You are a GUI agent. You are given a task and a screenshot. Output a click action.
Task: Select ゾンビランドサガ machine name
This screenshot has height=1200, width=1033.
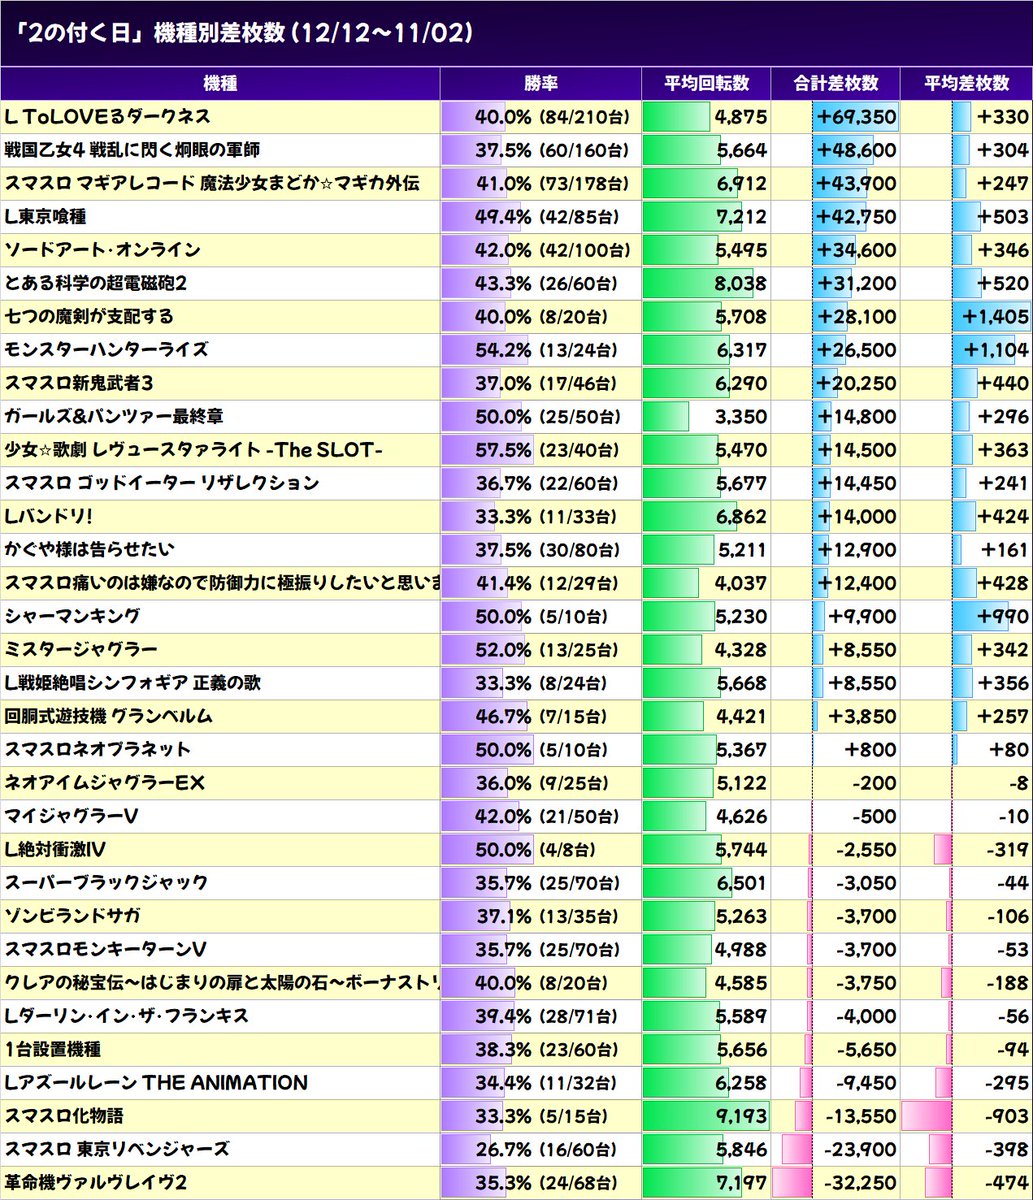(72, 916)
